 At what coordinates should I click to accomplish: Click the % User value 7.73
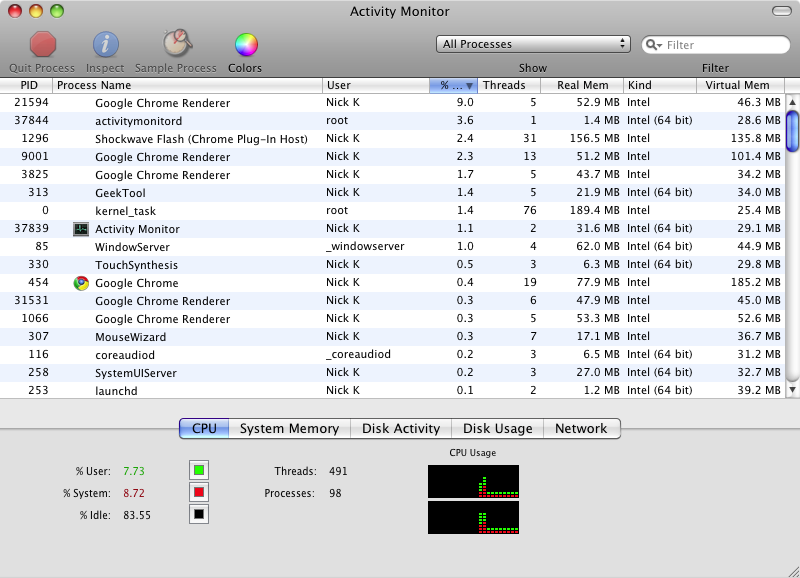(x=134, y=471)
